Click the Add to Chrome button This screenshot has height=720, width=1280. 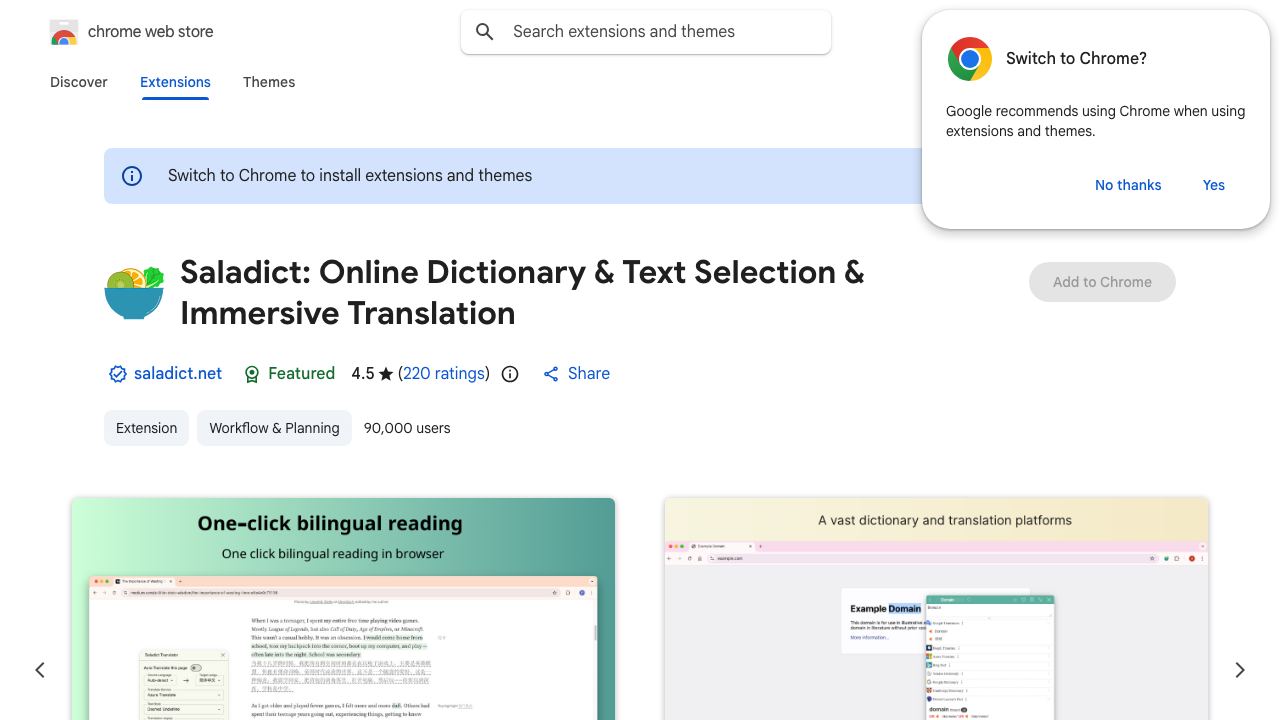coord(1102,282)
